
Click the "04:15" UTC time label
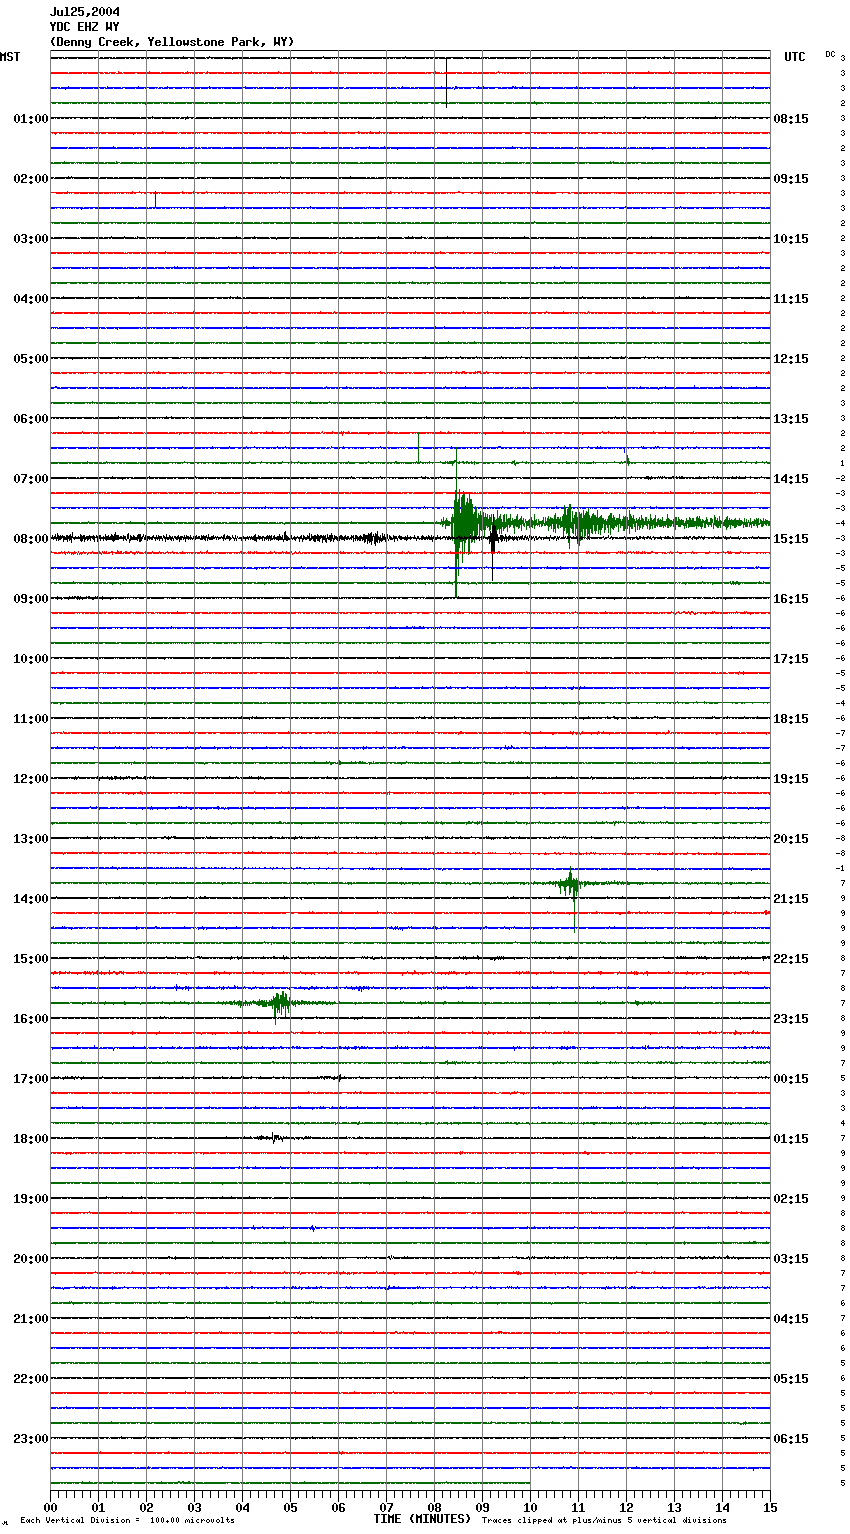[791, 1319]
